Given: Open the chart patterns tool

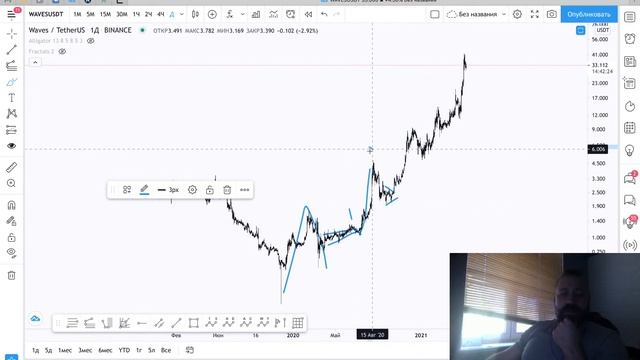Looking at the screenshot, I should 11,114.
